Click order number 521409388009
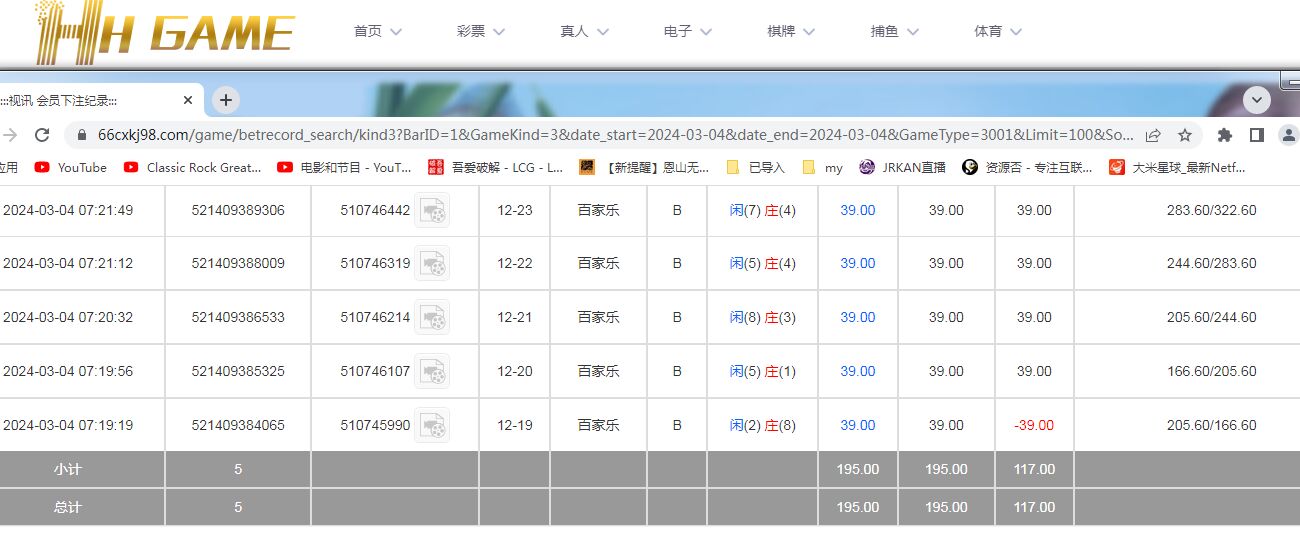The width and height of the screenshot is (1300, 534). 238,264
